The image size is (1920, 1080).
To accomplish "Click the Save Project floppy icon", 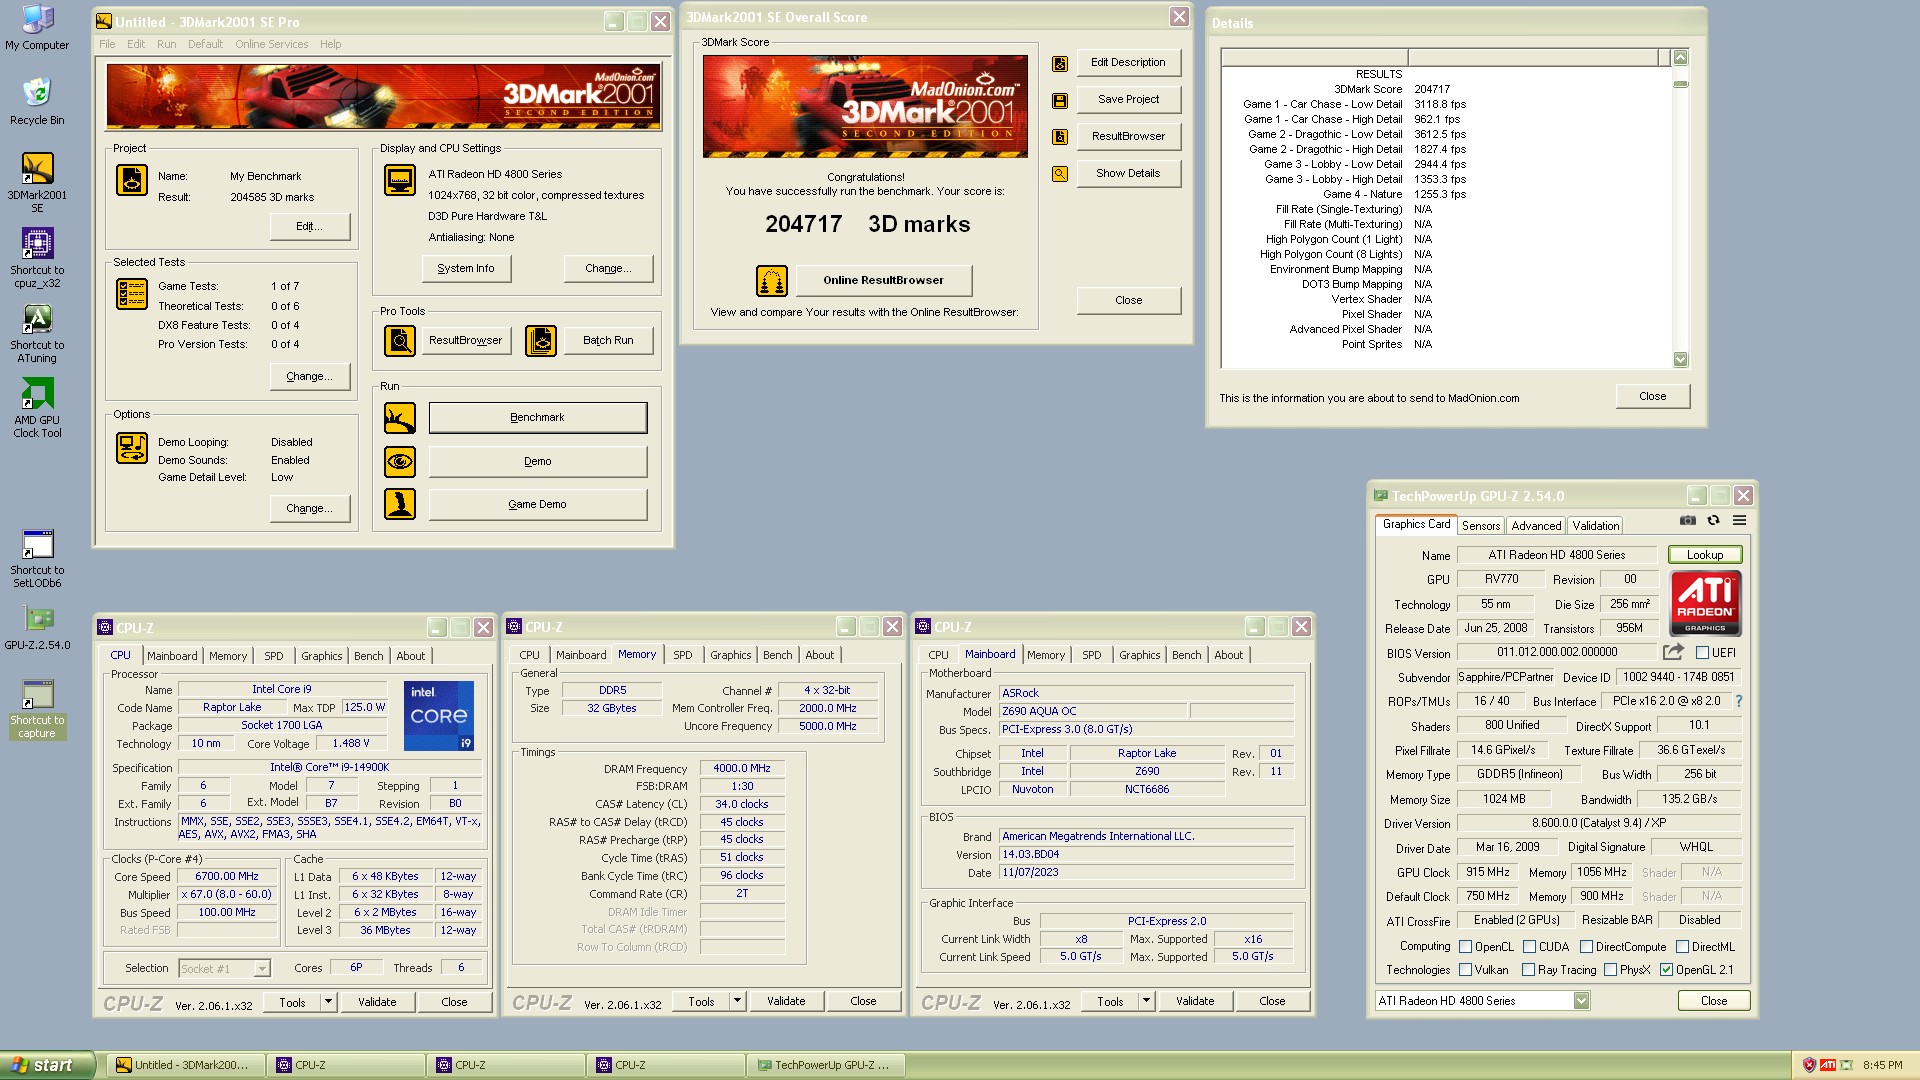I will click(x=1060, y=101).
